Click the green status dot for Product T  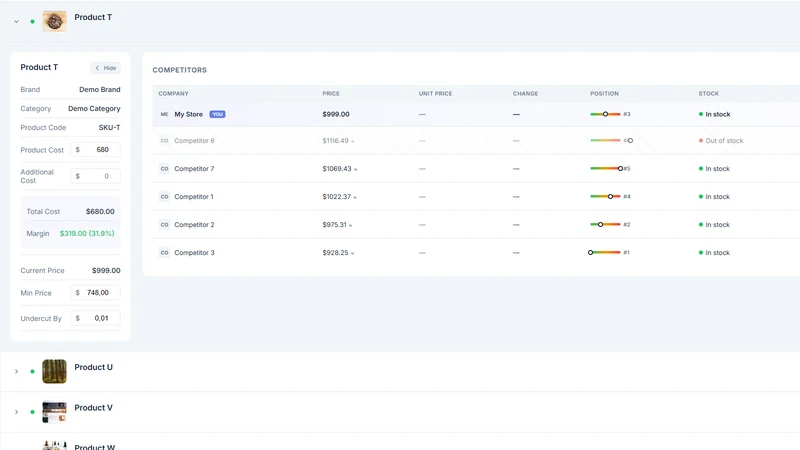[x=33, y=21]
